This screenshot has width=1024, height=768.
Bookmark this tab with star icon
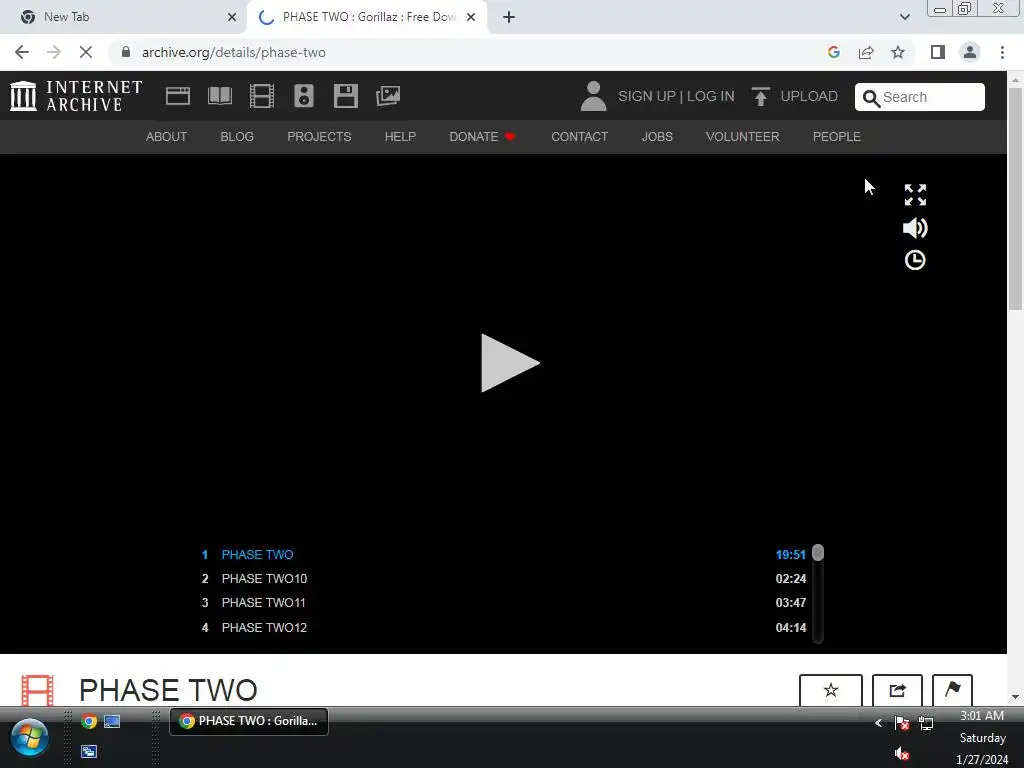pyautogui.click(x=898, y=52)
